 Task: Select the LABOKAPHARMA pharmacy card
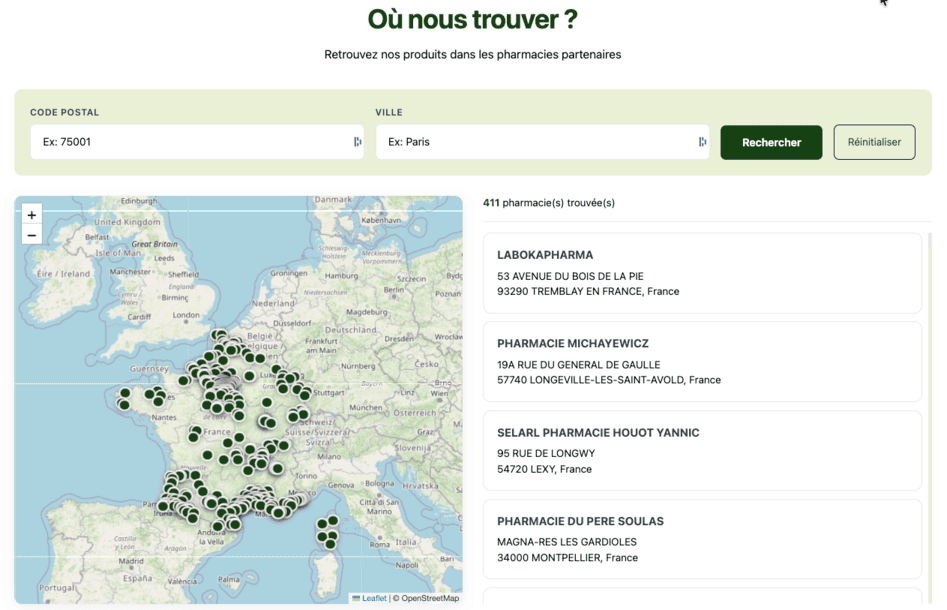(702, 273)
